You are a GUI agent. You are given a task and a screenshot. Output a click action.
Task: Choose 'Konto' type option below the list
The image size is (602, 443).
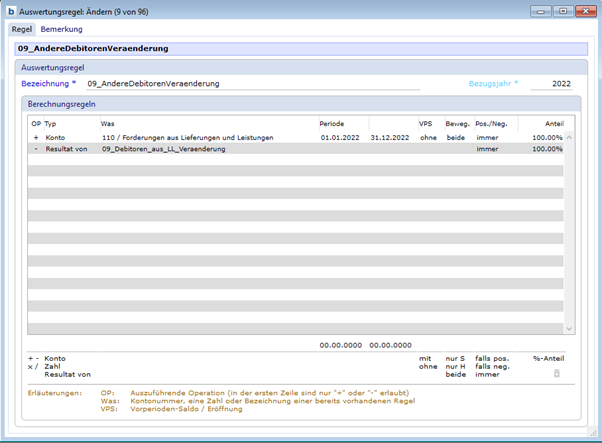pos(56,358)
